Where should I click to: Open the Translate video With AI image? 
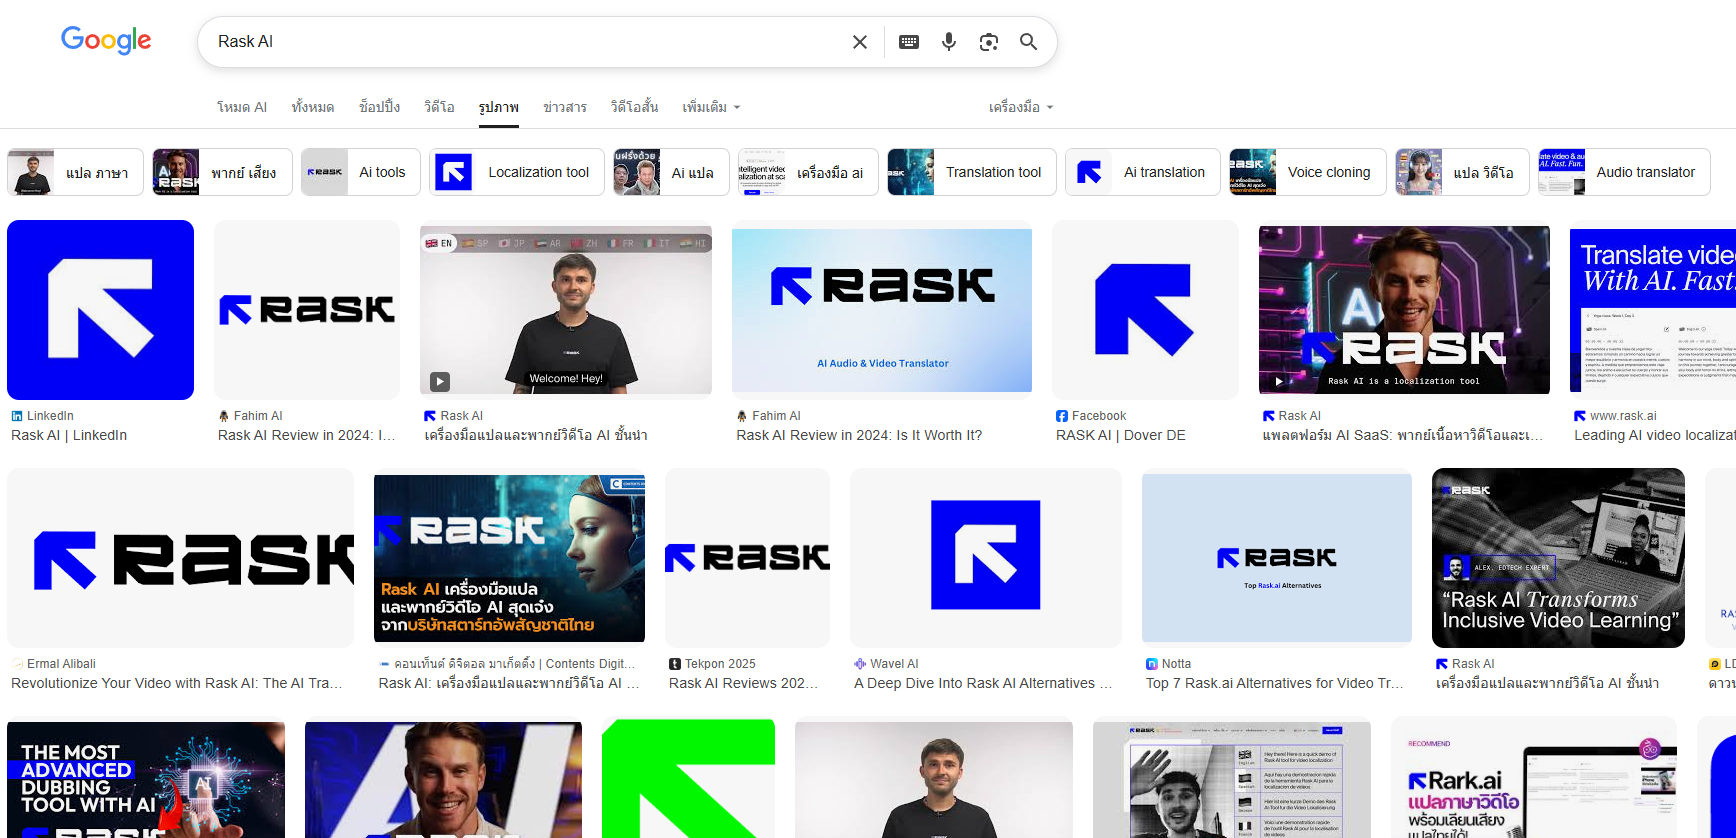[x=1653, y=310]
